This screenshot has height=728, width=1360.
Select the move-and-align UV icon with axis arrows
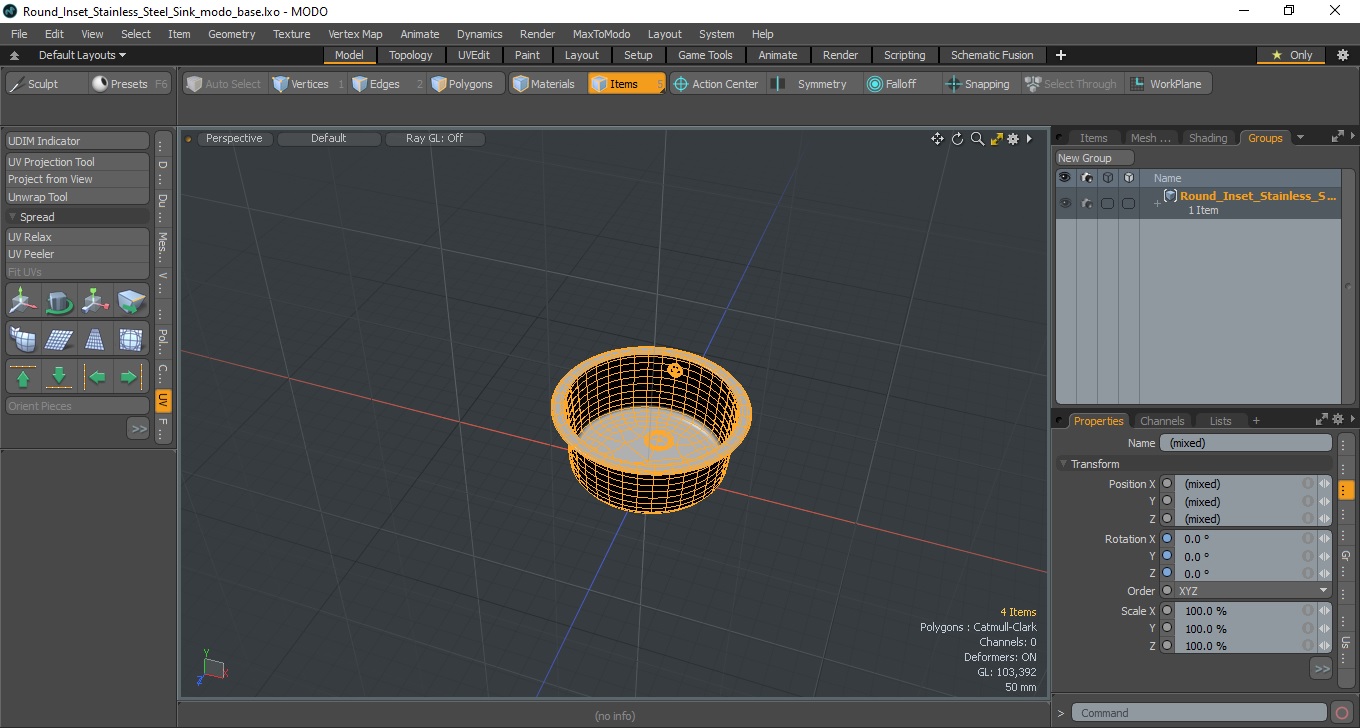point(23,301)
